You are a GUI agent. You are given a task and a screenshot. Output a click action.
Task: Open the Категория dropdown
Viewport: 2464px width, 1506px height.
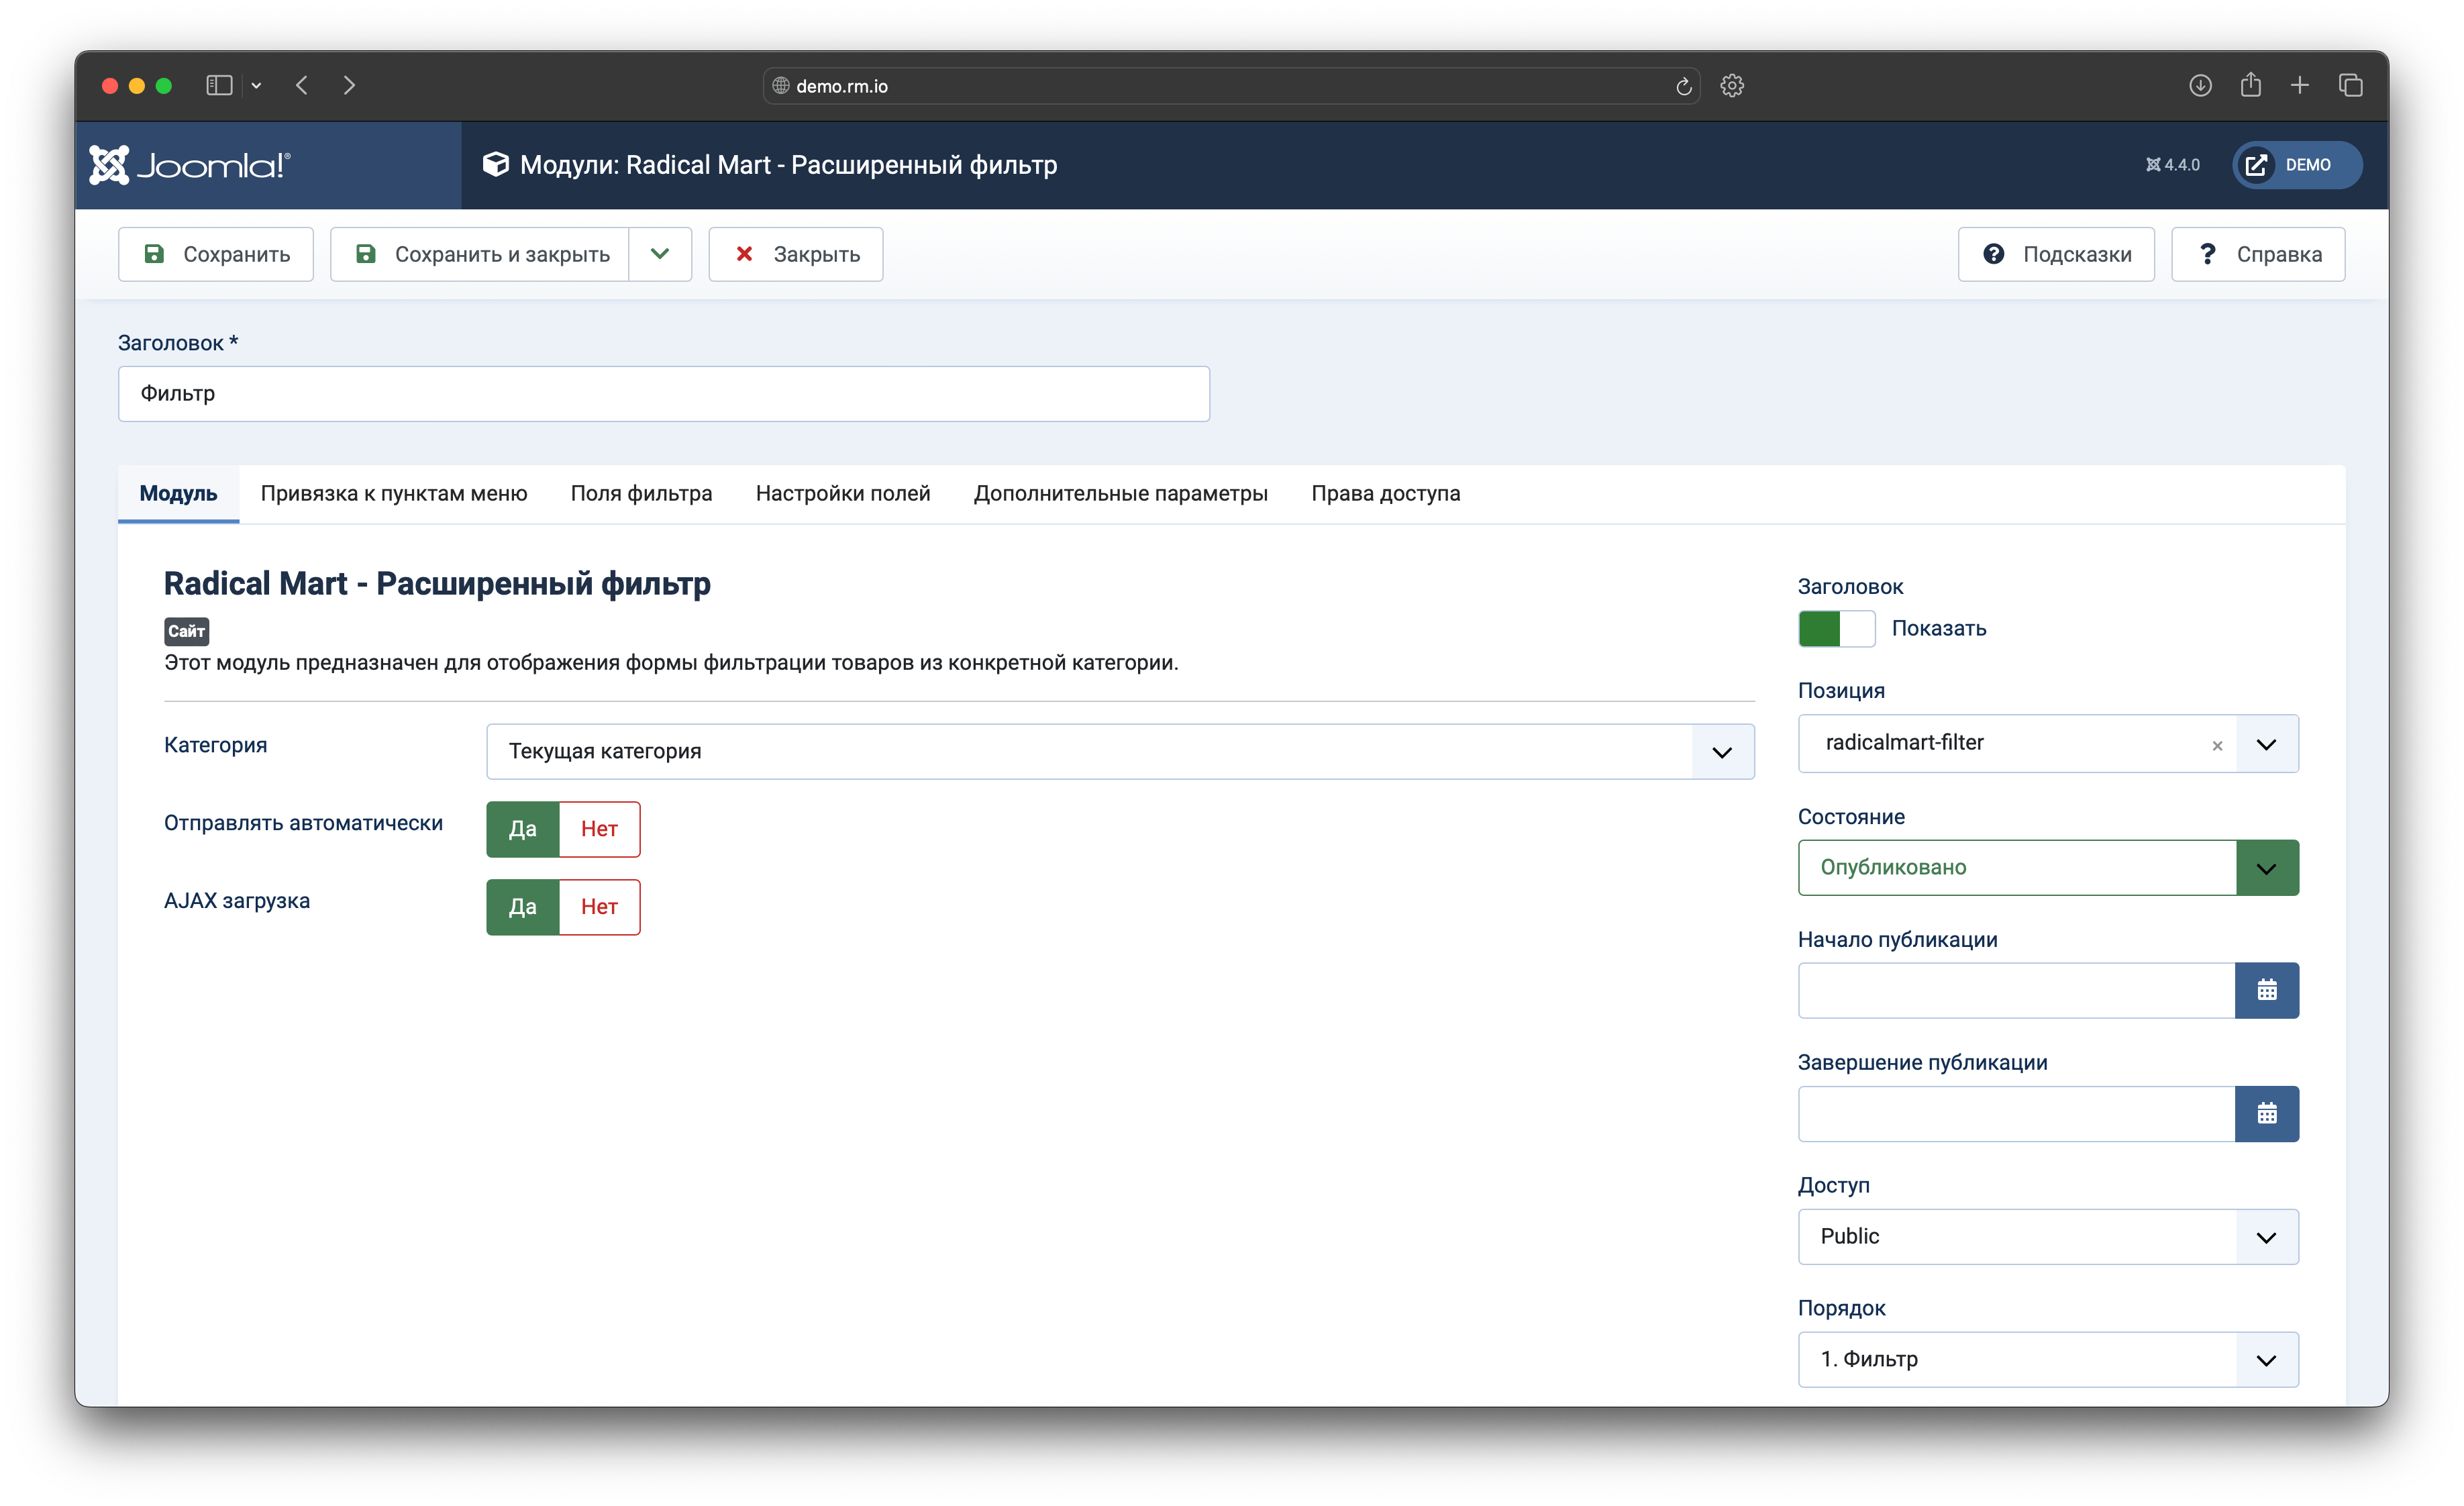pos(1120,752)
